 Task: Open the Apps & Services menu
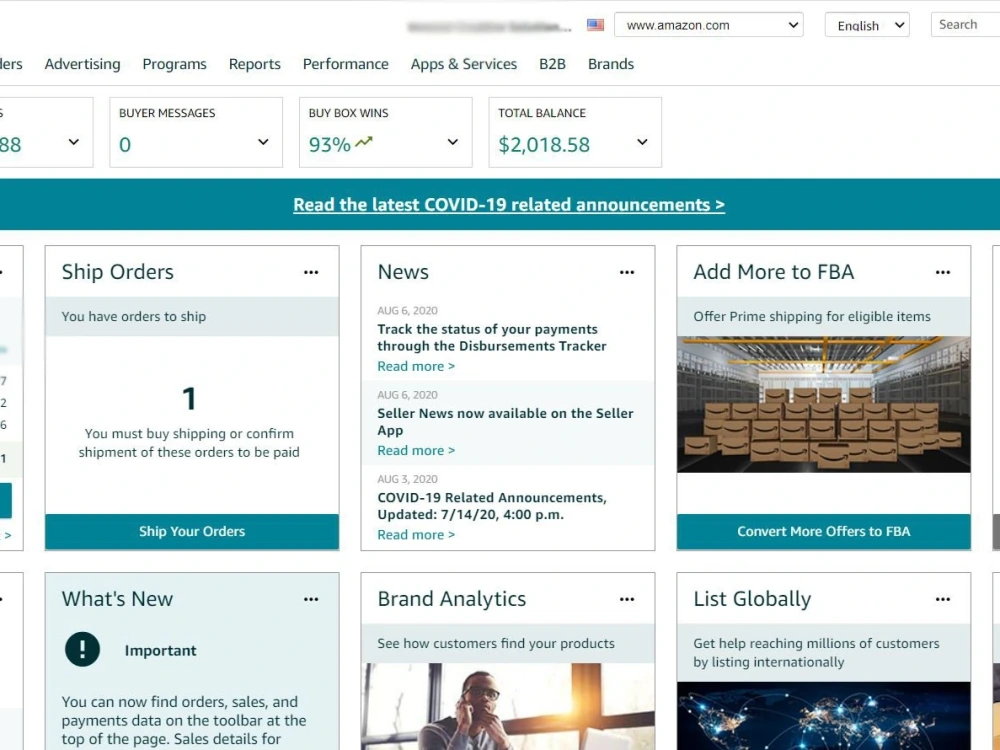pos(464,64)
